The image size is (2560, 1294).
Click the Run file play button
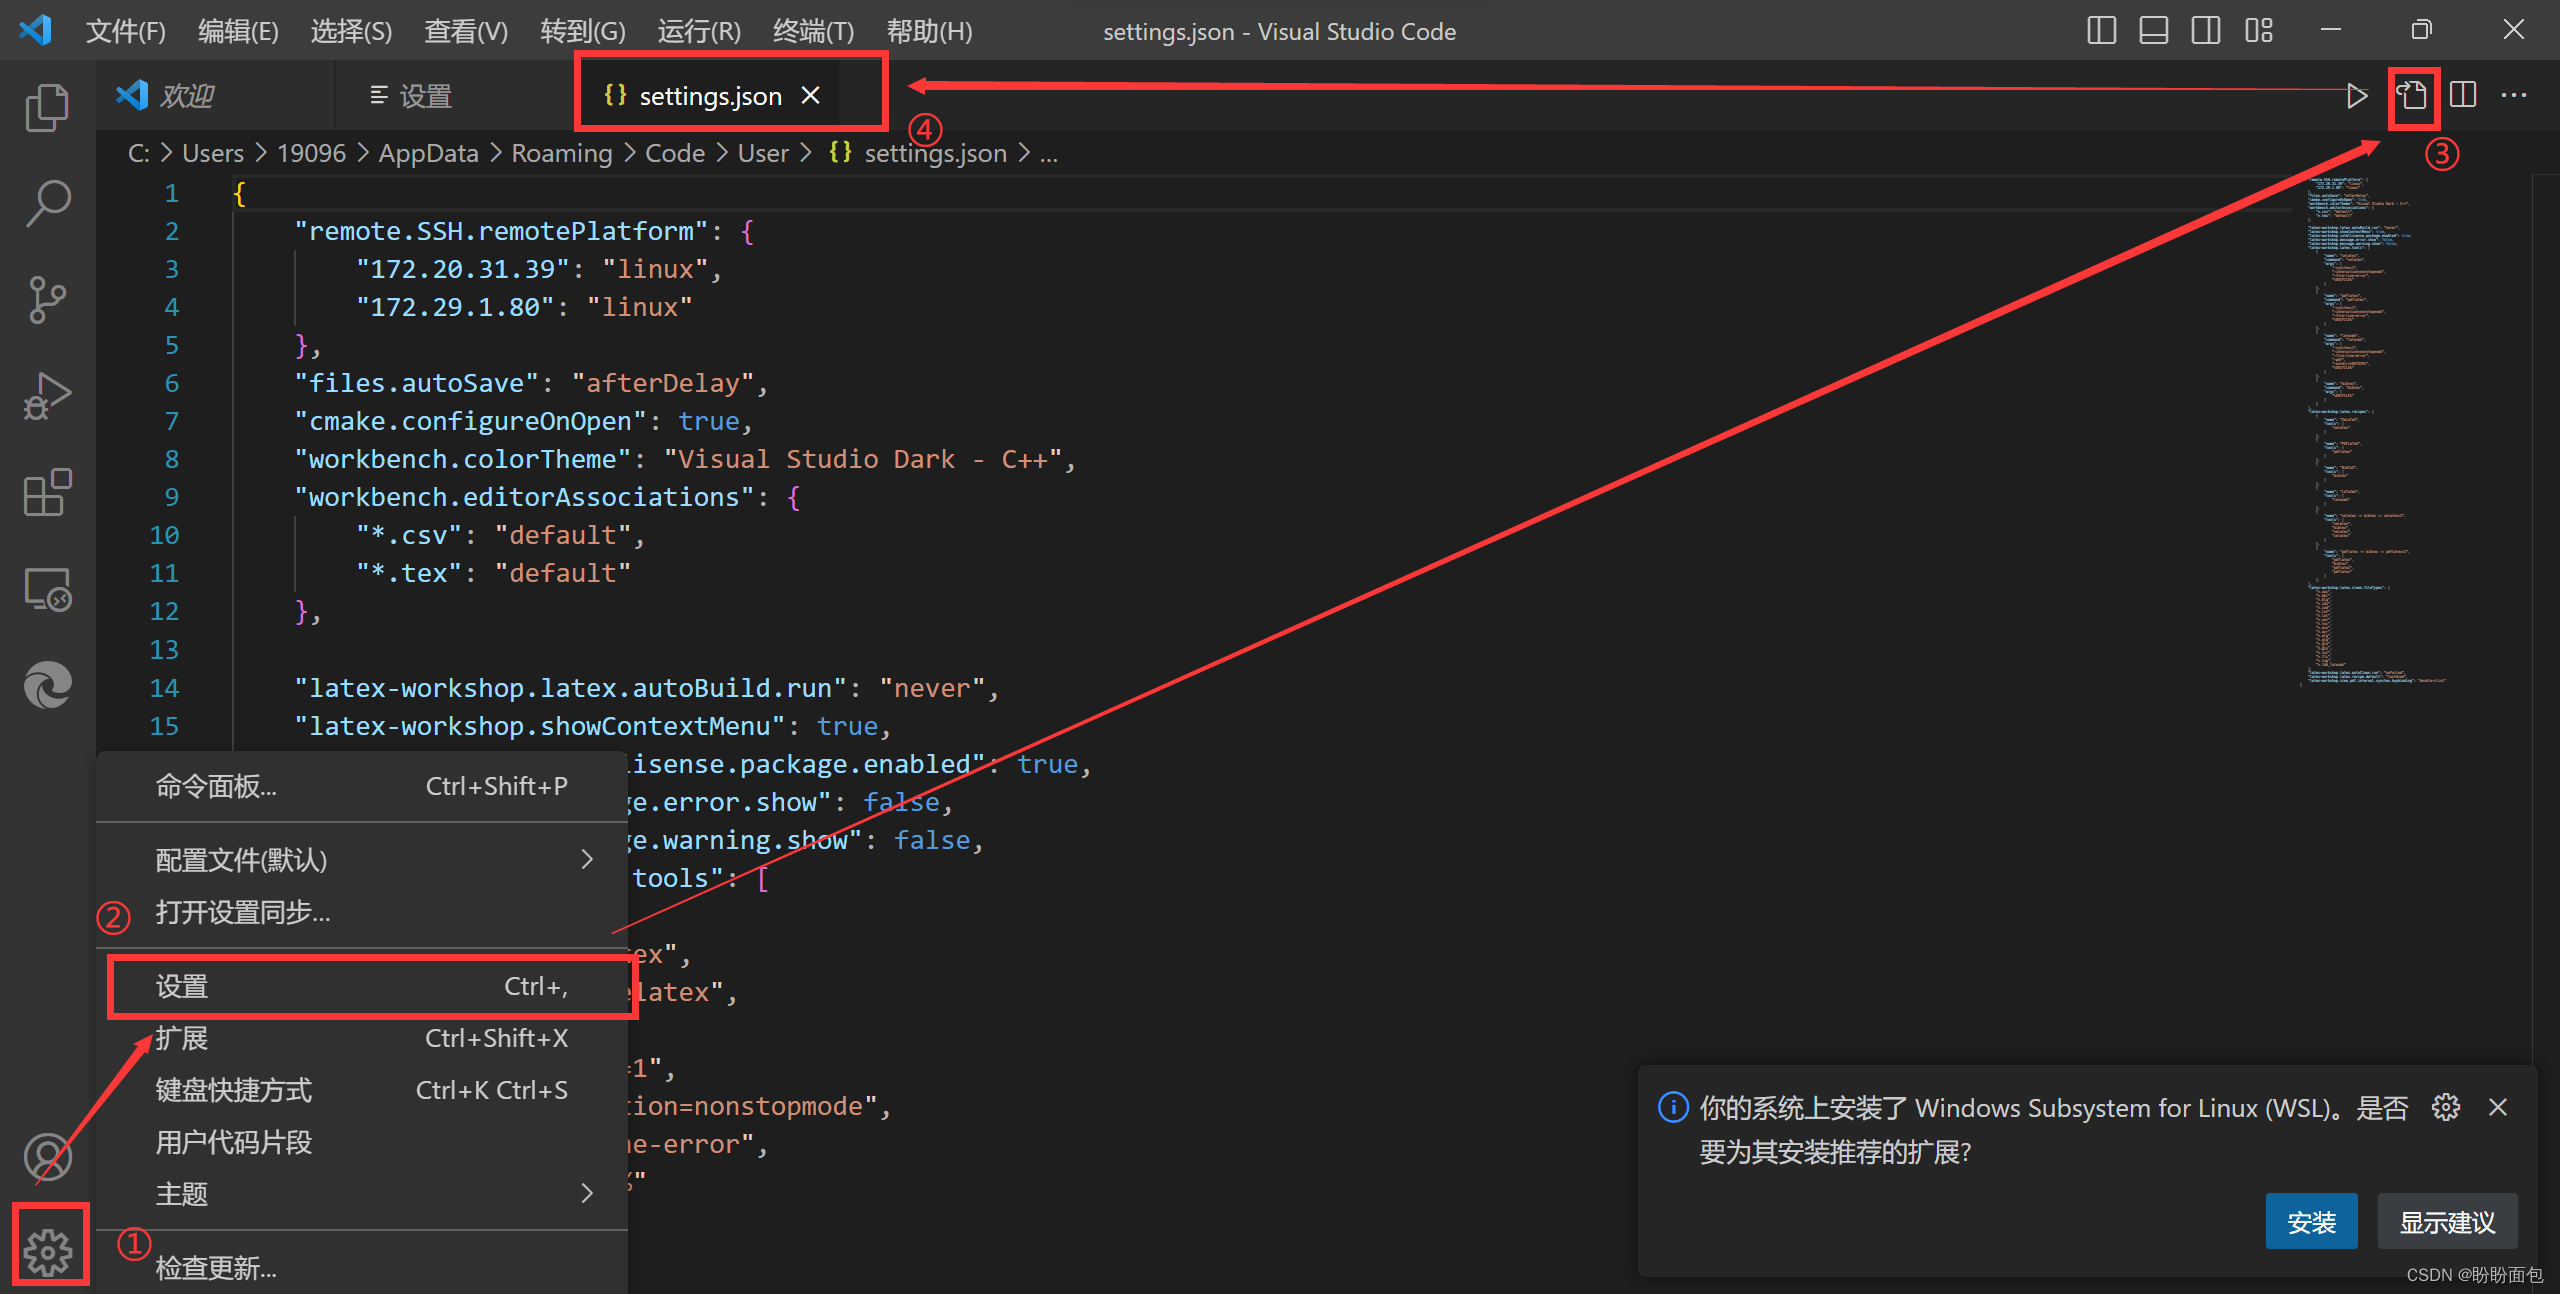(x=2357, y=95)
